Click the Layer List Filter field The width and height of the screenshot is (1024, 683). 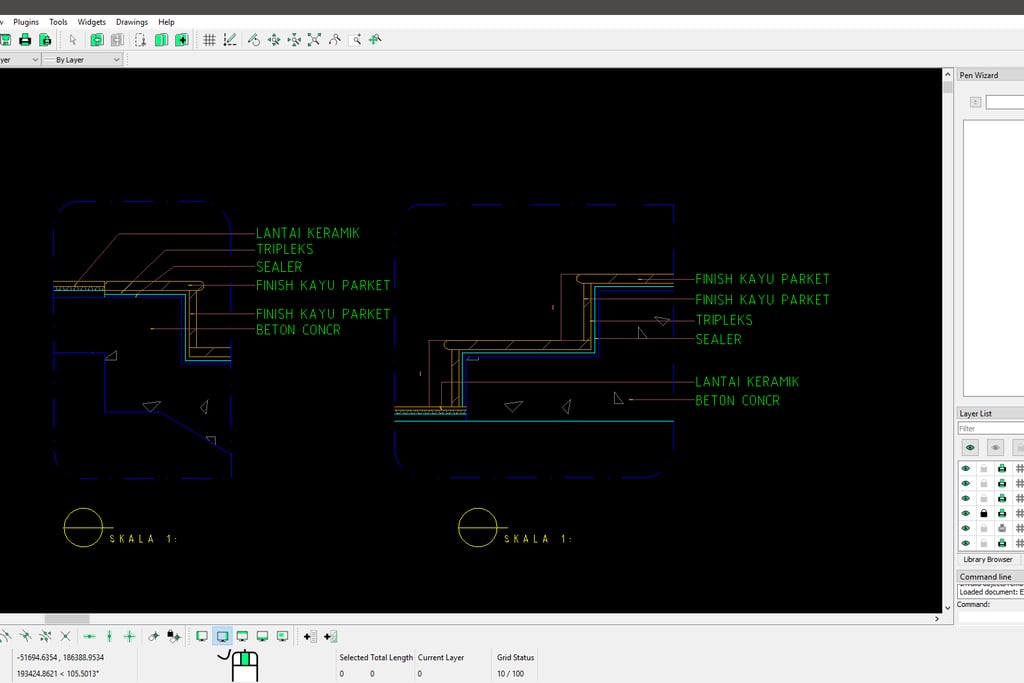point(991,428)
